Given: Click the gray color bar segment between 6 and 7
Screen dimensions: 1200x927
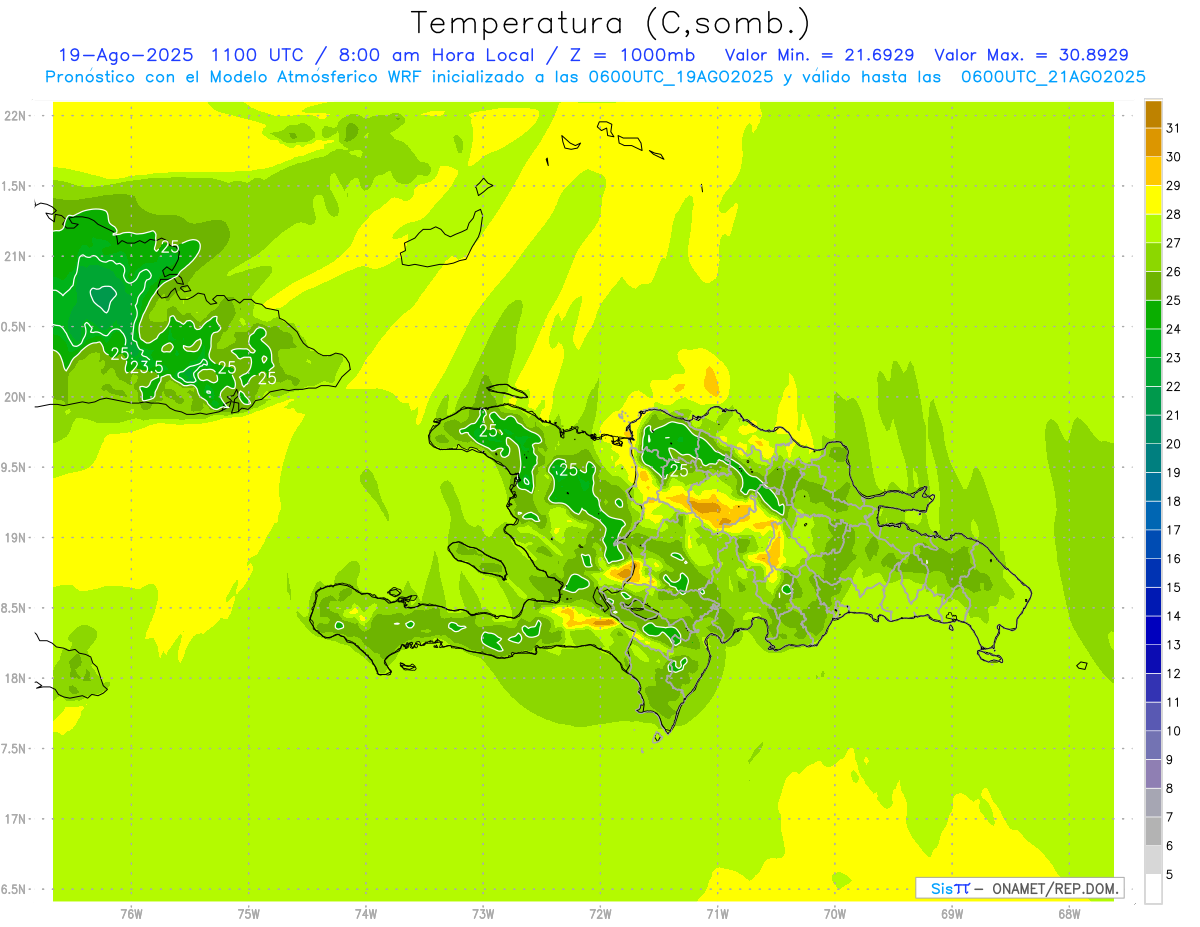Looking at the screenshot, I should (1153, 831).
